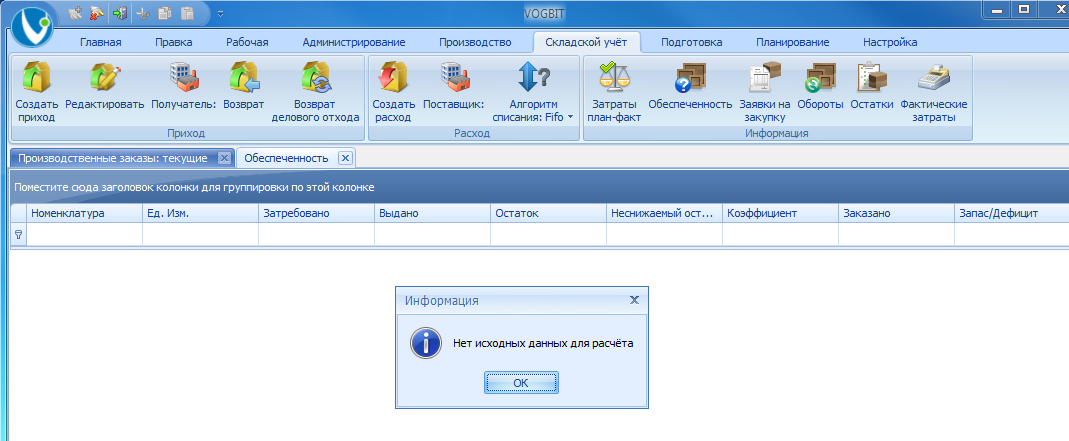Open the Планирование ribbon tab
The image size is (1069, 441).
(792, 42)
